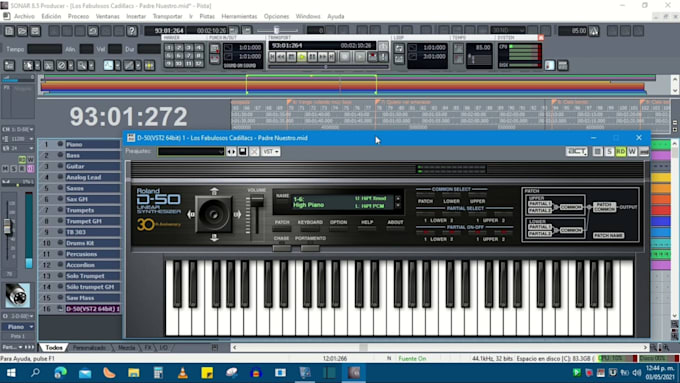
Task: Toggle track Record R button in inspector
Action: (x=22, y=168)
